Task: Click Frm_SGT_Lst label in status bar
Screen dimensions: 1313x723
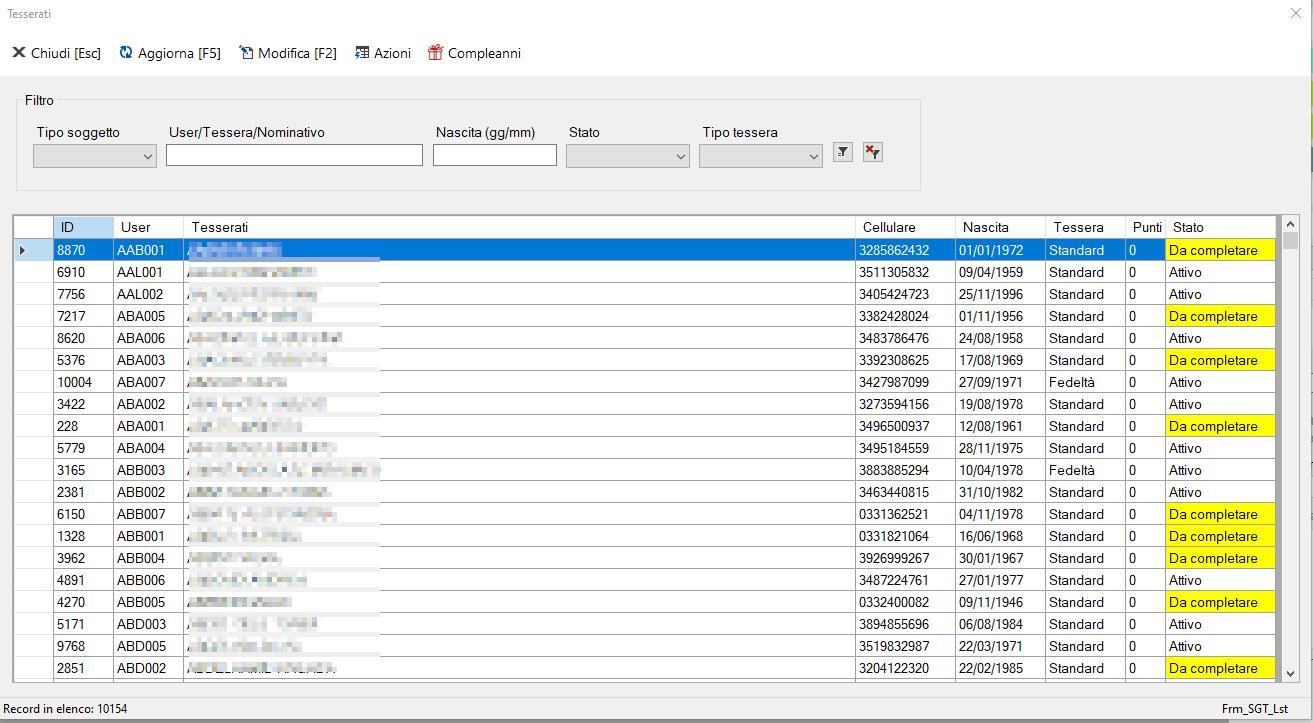Action: pos(1254,709)
